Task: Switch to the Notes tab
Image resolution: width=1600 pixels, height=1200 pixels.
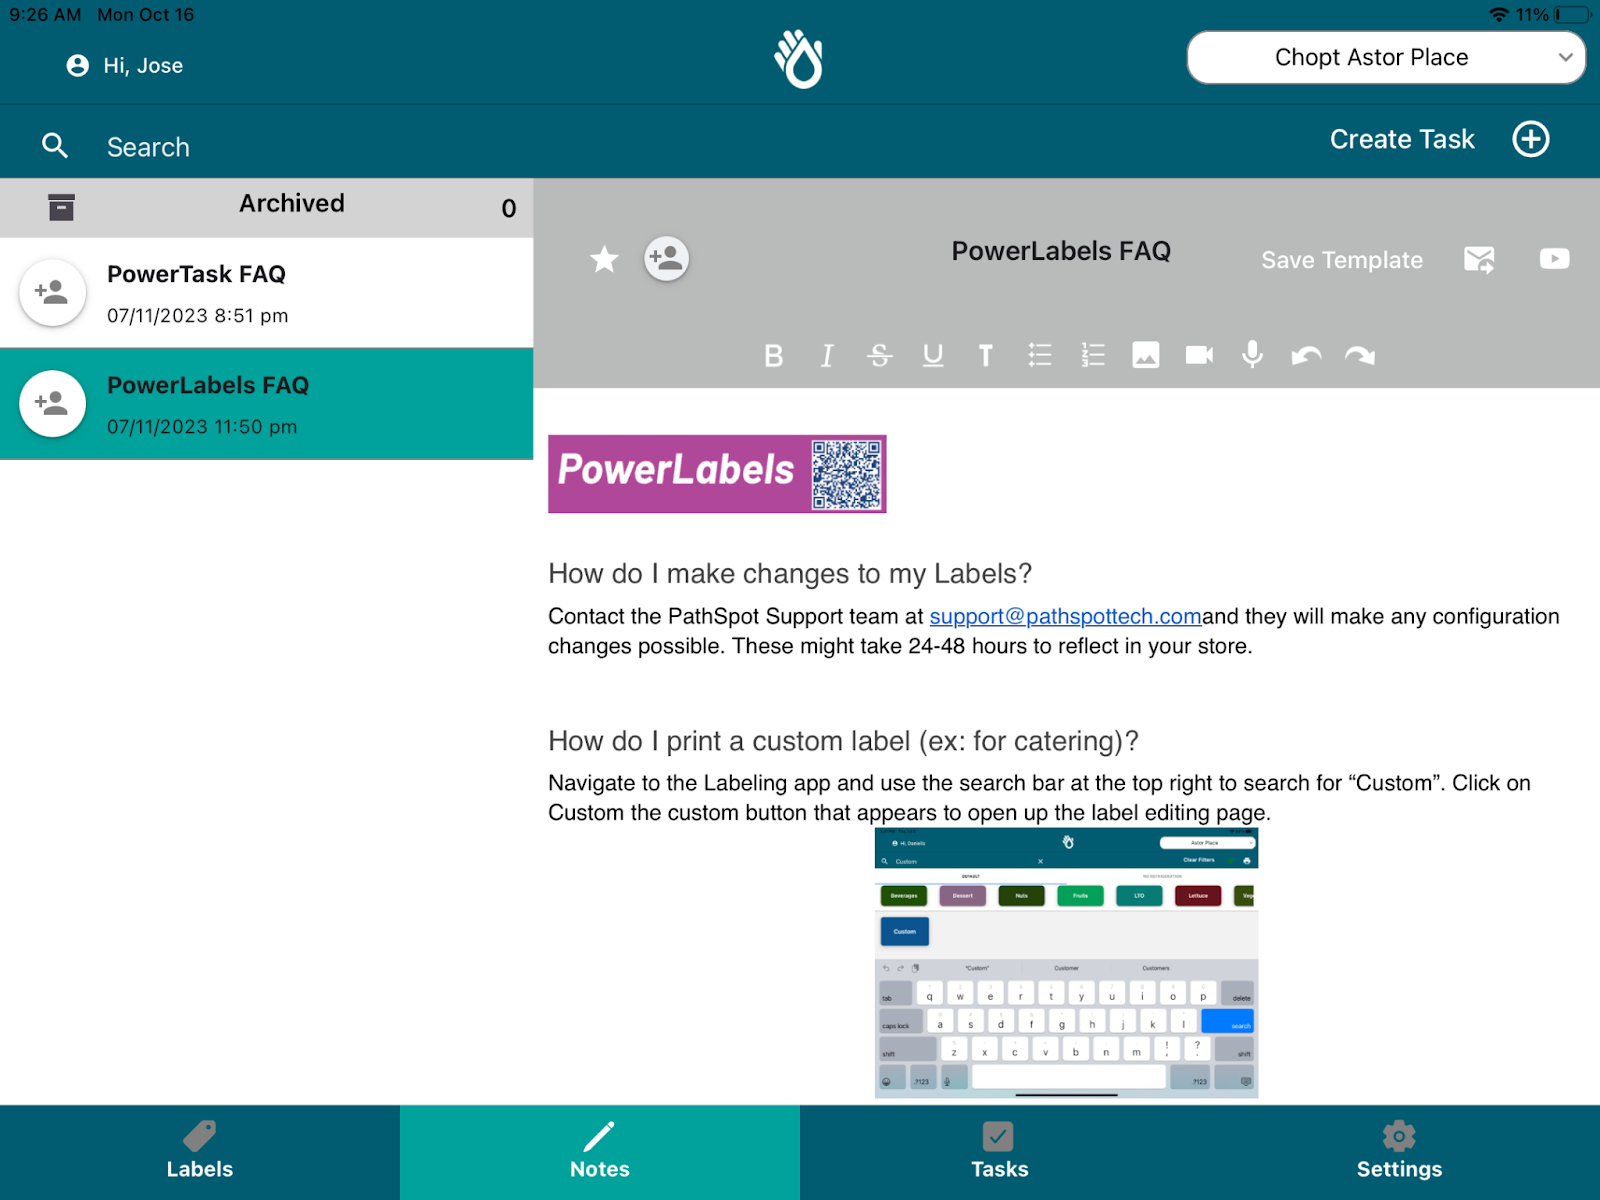Action: tap(600, 1152)
